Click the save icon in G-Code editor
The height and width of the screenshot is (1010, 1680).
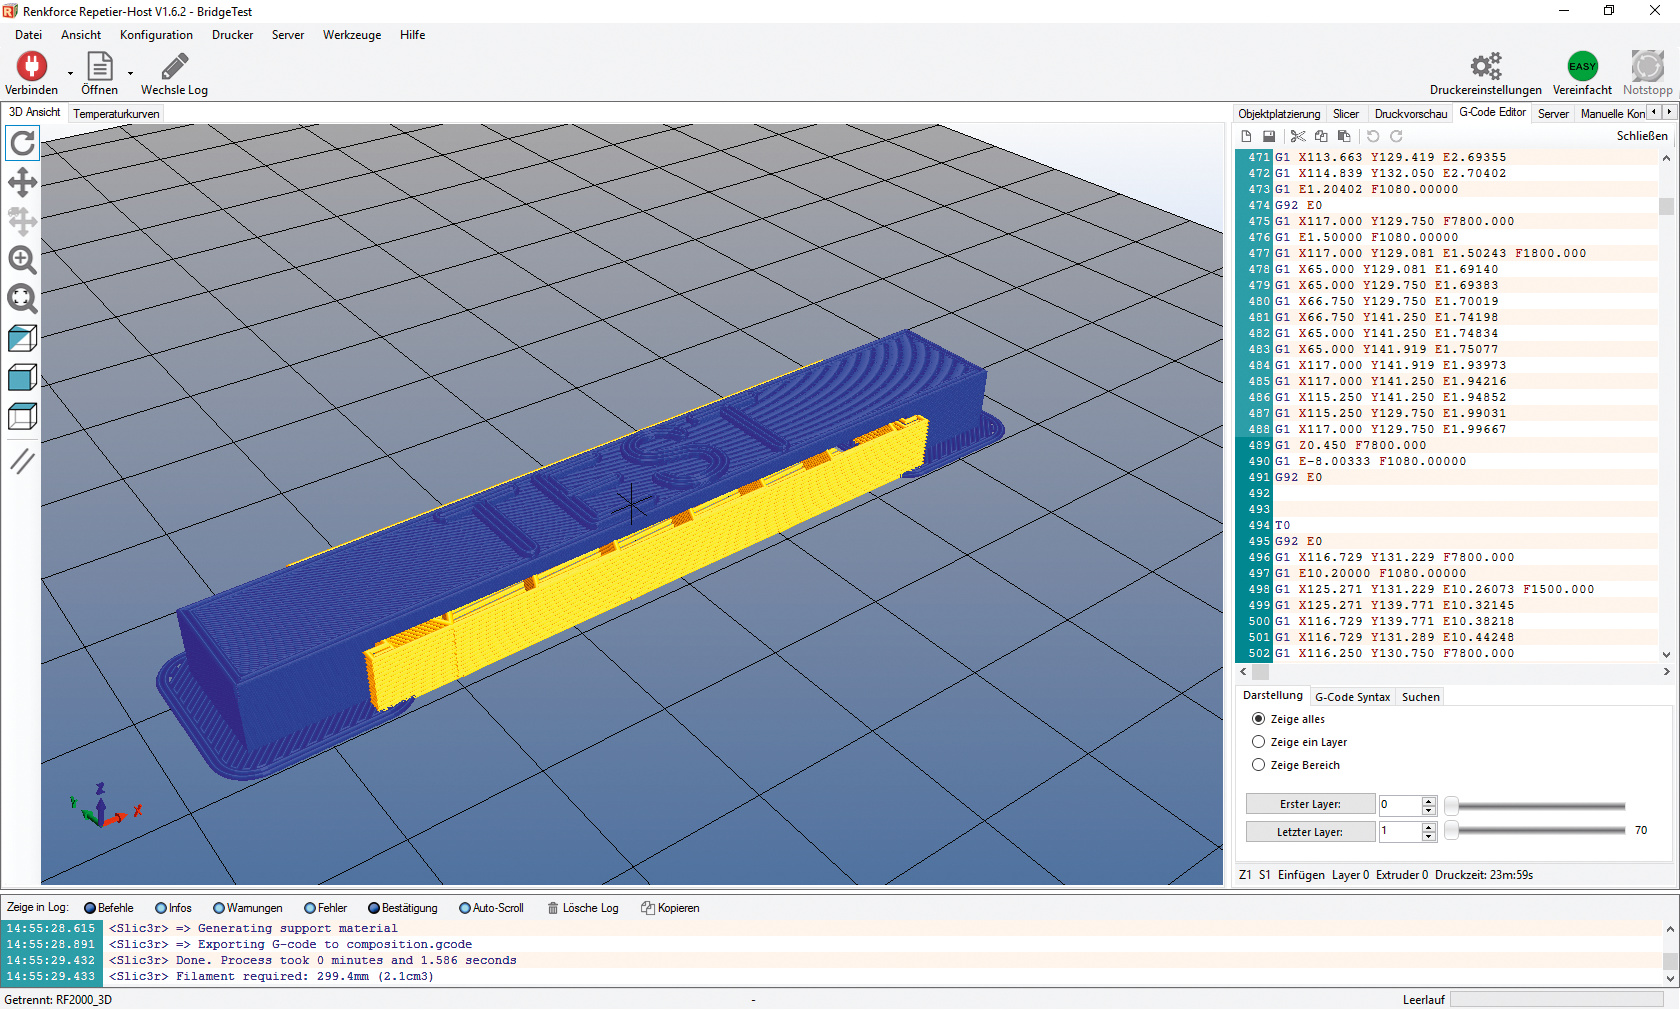point(1269,136)
